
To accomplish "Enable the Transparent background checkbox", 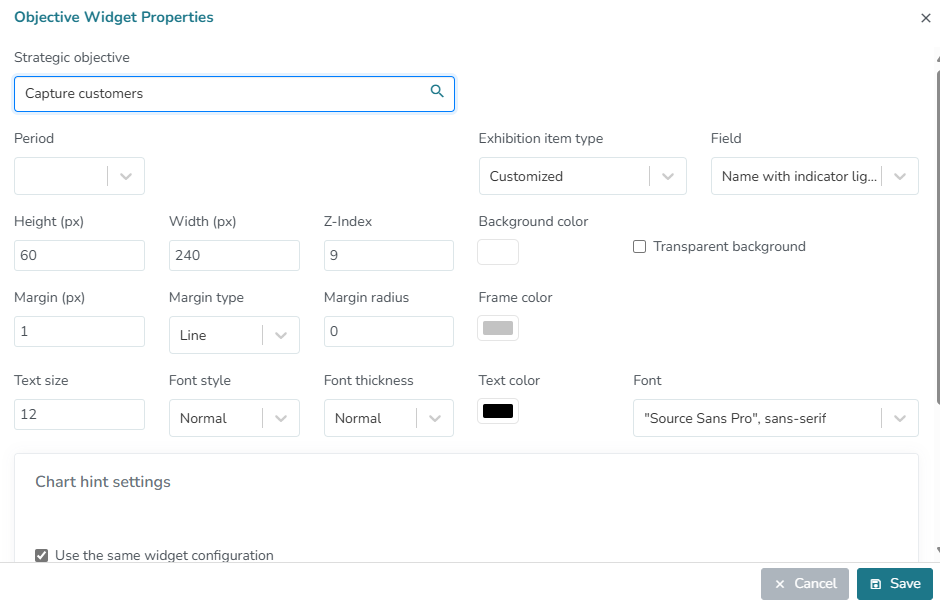I will pyautogui.click(x=640, y=247).
